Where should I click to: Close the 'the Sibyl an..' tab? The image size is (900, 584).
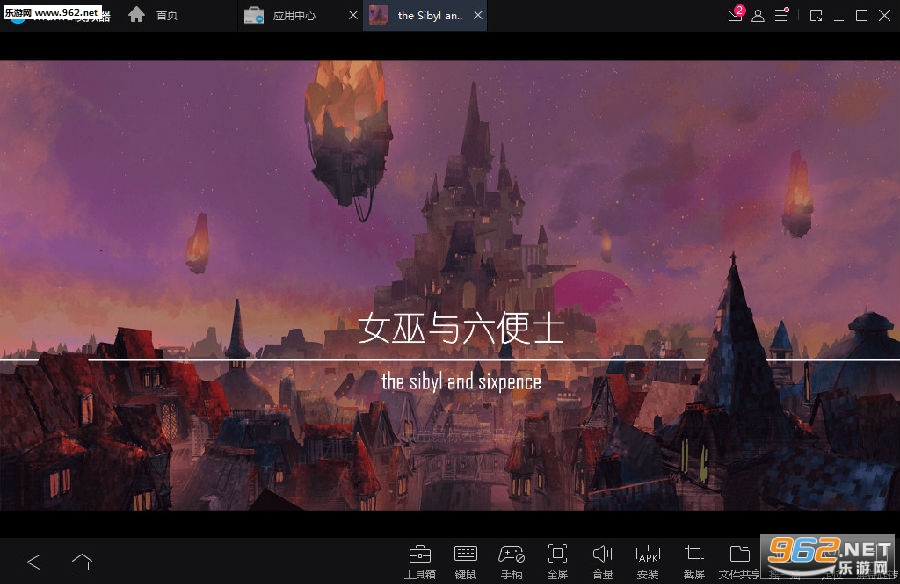pyautogui.click(x=478, y=16)
